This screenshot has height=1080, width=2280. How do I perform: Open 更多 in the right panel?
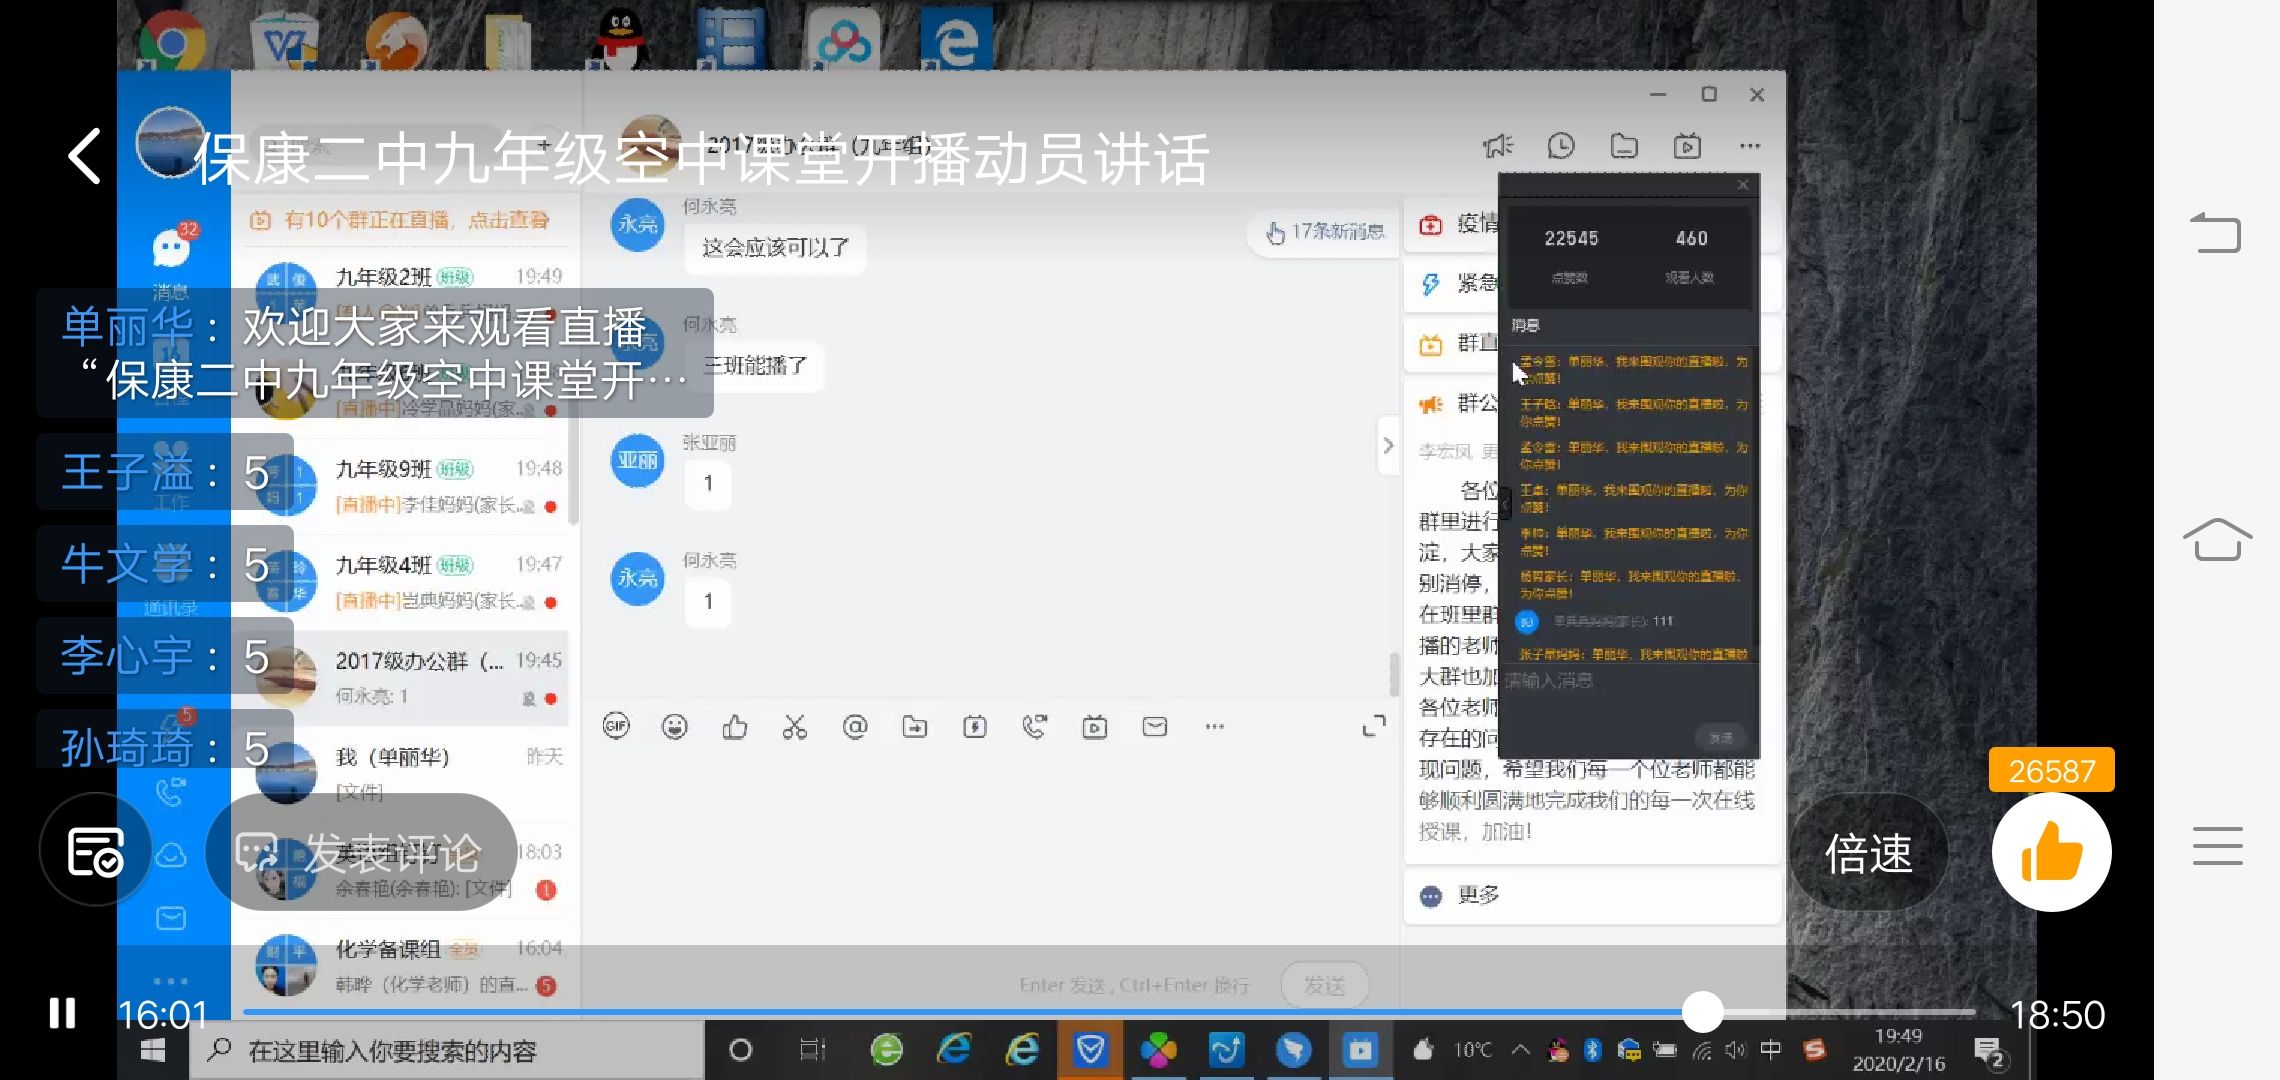pos(1594,895)
